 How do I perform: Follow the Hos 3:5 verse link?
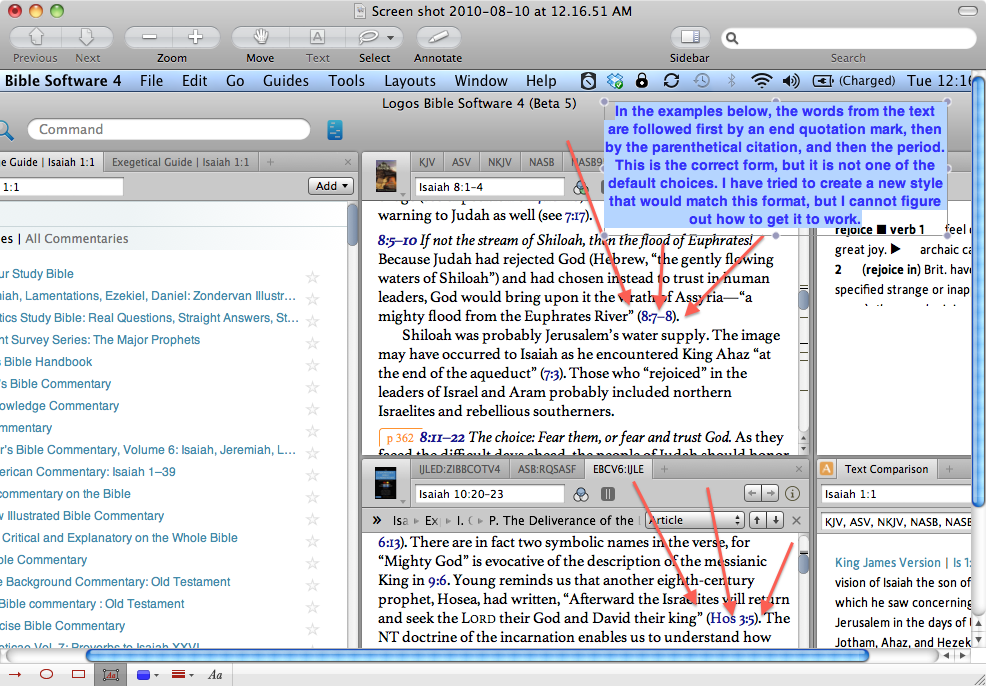coord(733,619)
